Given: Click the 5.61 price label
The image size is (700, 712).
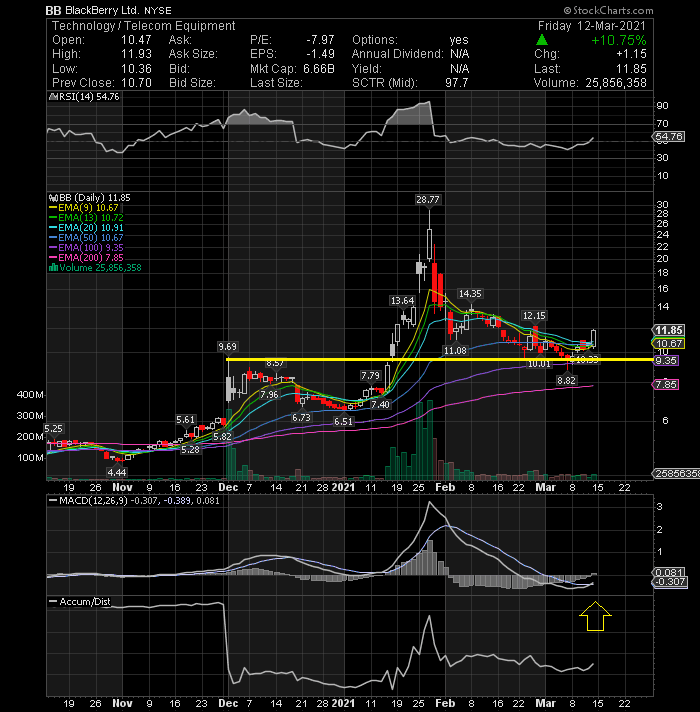Looking at the screenshot, I should click(185, 420).
